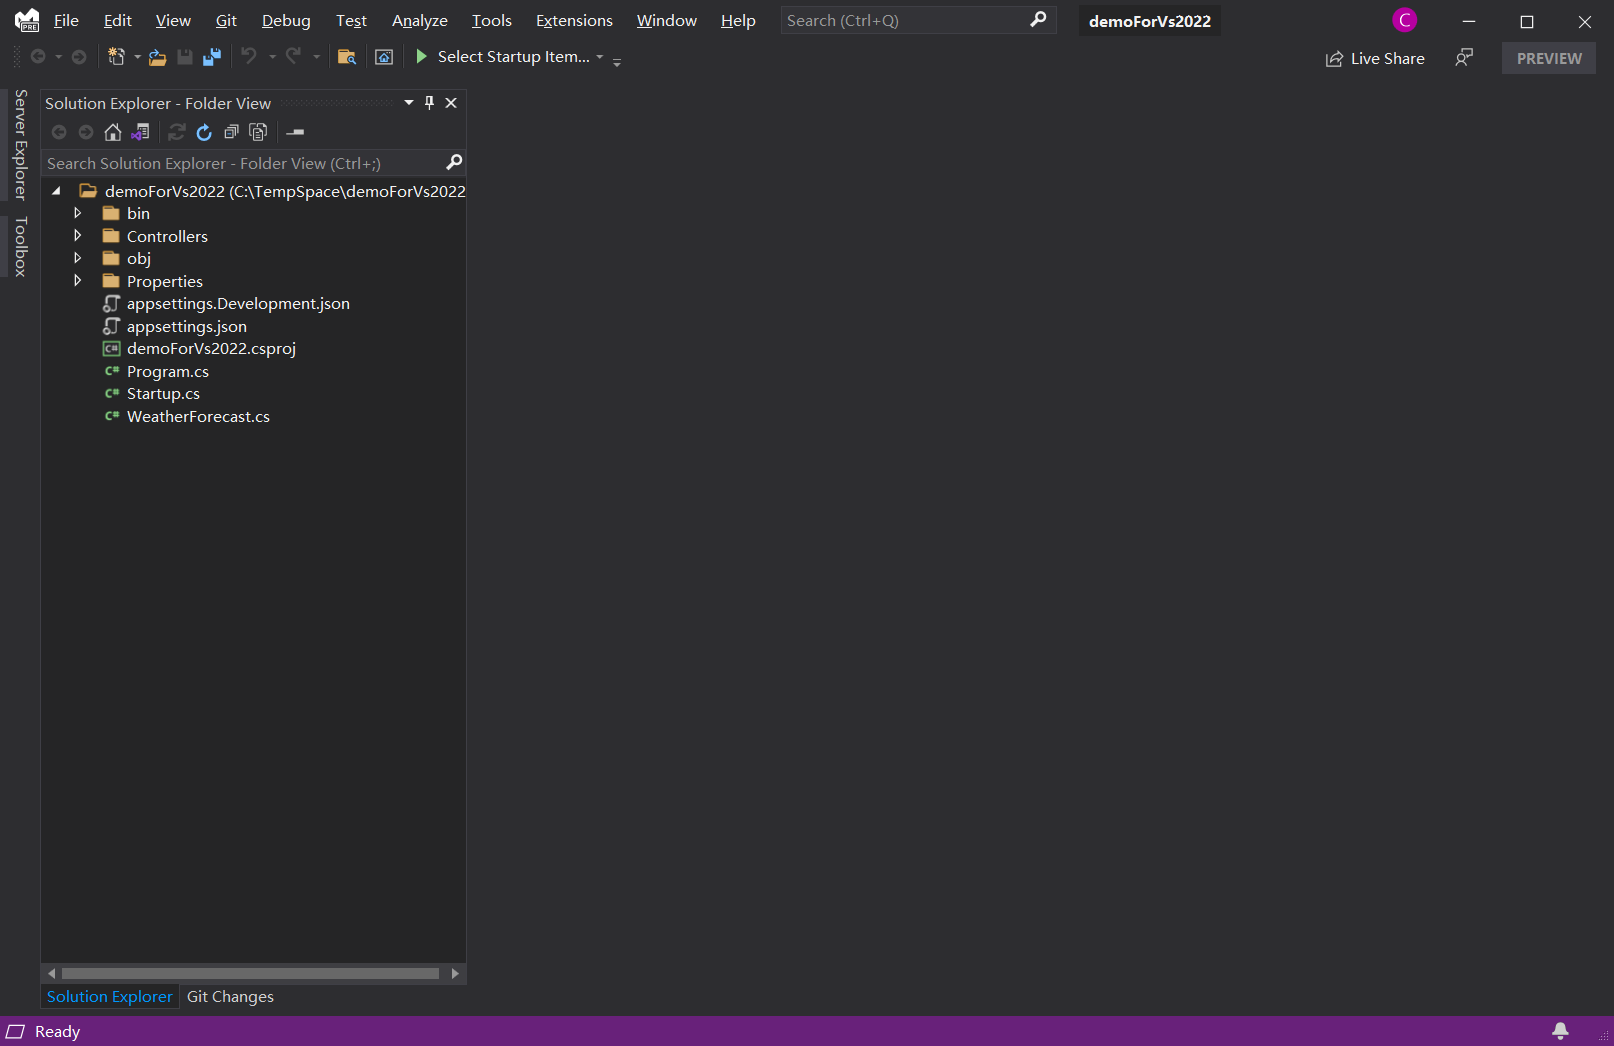Image resolution: width=1614 pixels, height=1046 pixels.
Task: Click the PREVIEW button
Action: point(1549,58)
